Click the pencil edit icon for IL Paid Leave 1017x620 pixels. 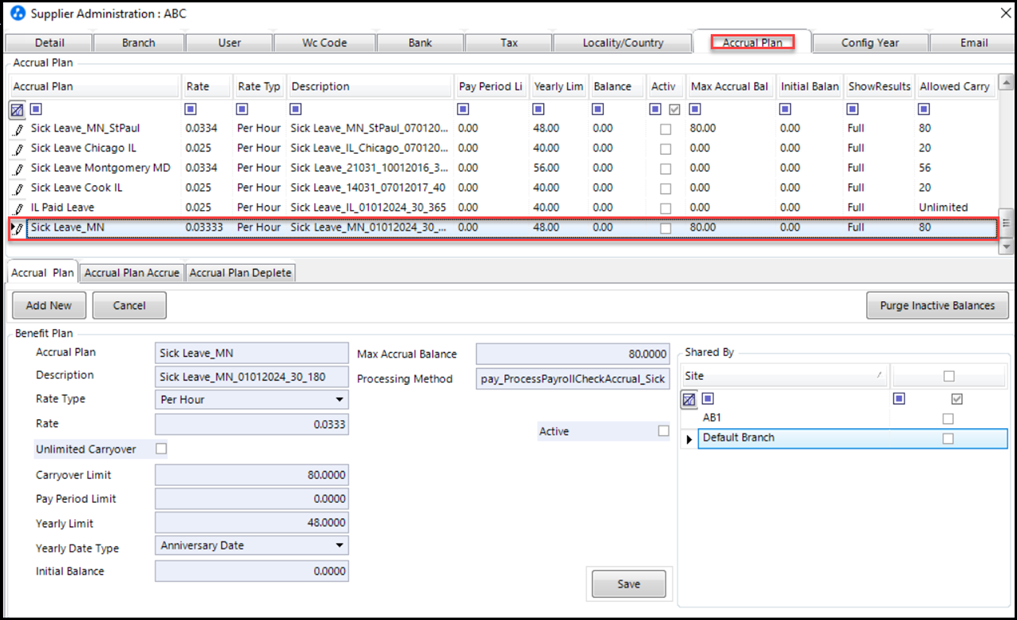(x=19, y=208)
